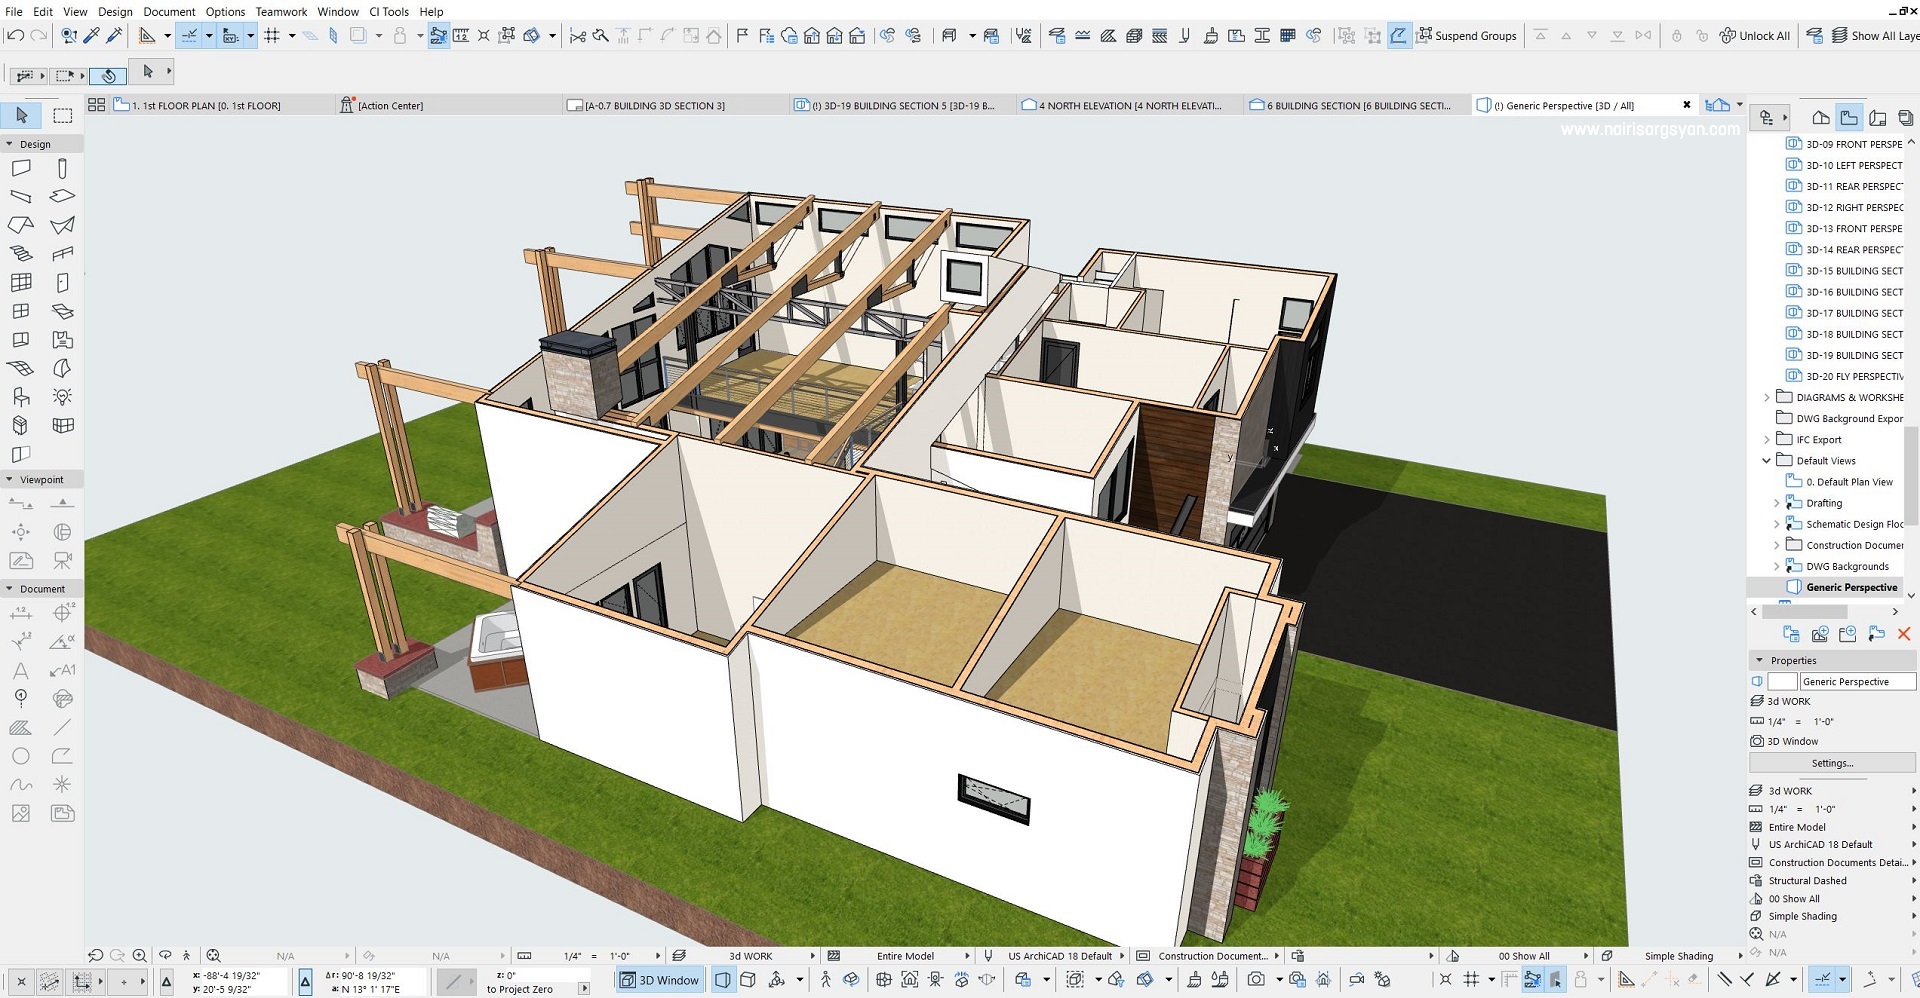Screen dimensions: 1920x998
Task: Activate the Text tool in Document section
Action: [x=21, y=671]
